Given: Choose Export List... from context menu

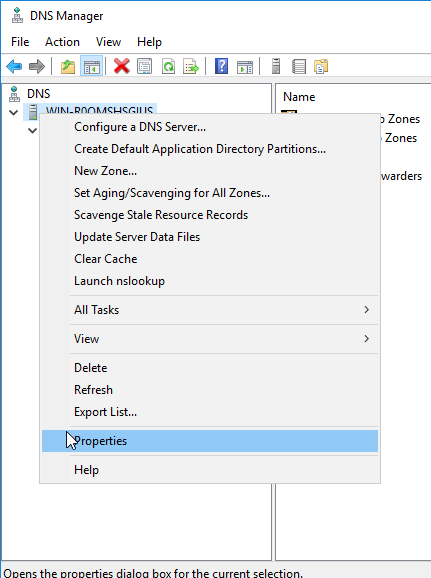Looking at the screenshot, I should [210, 412].
